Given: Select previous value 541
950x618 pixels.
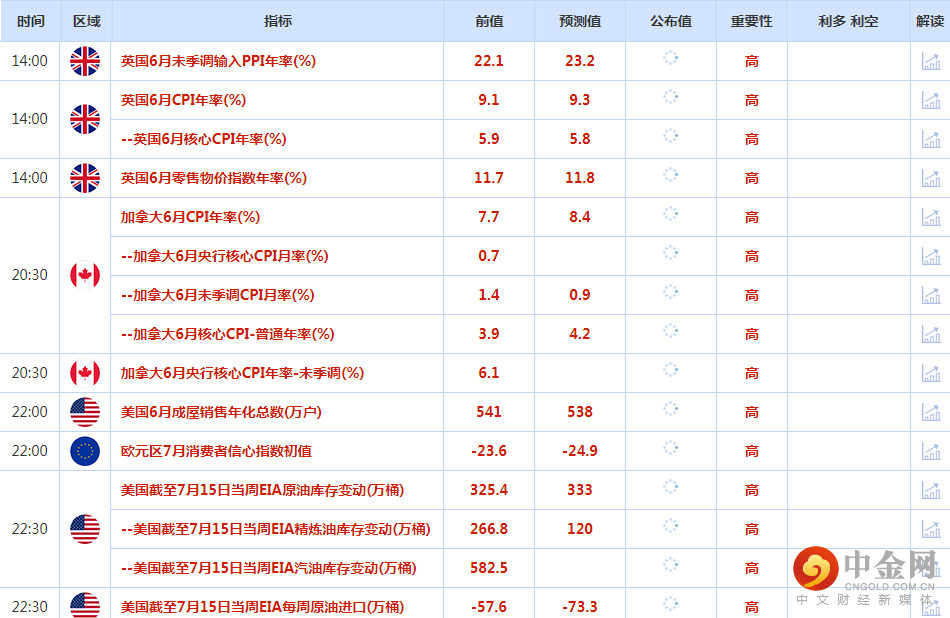Looking at the screenshot, I should [489, 412].
